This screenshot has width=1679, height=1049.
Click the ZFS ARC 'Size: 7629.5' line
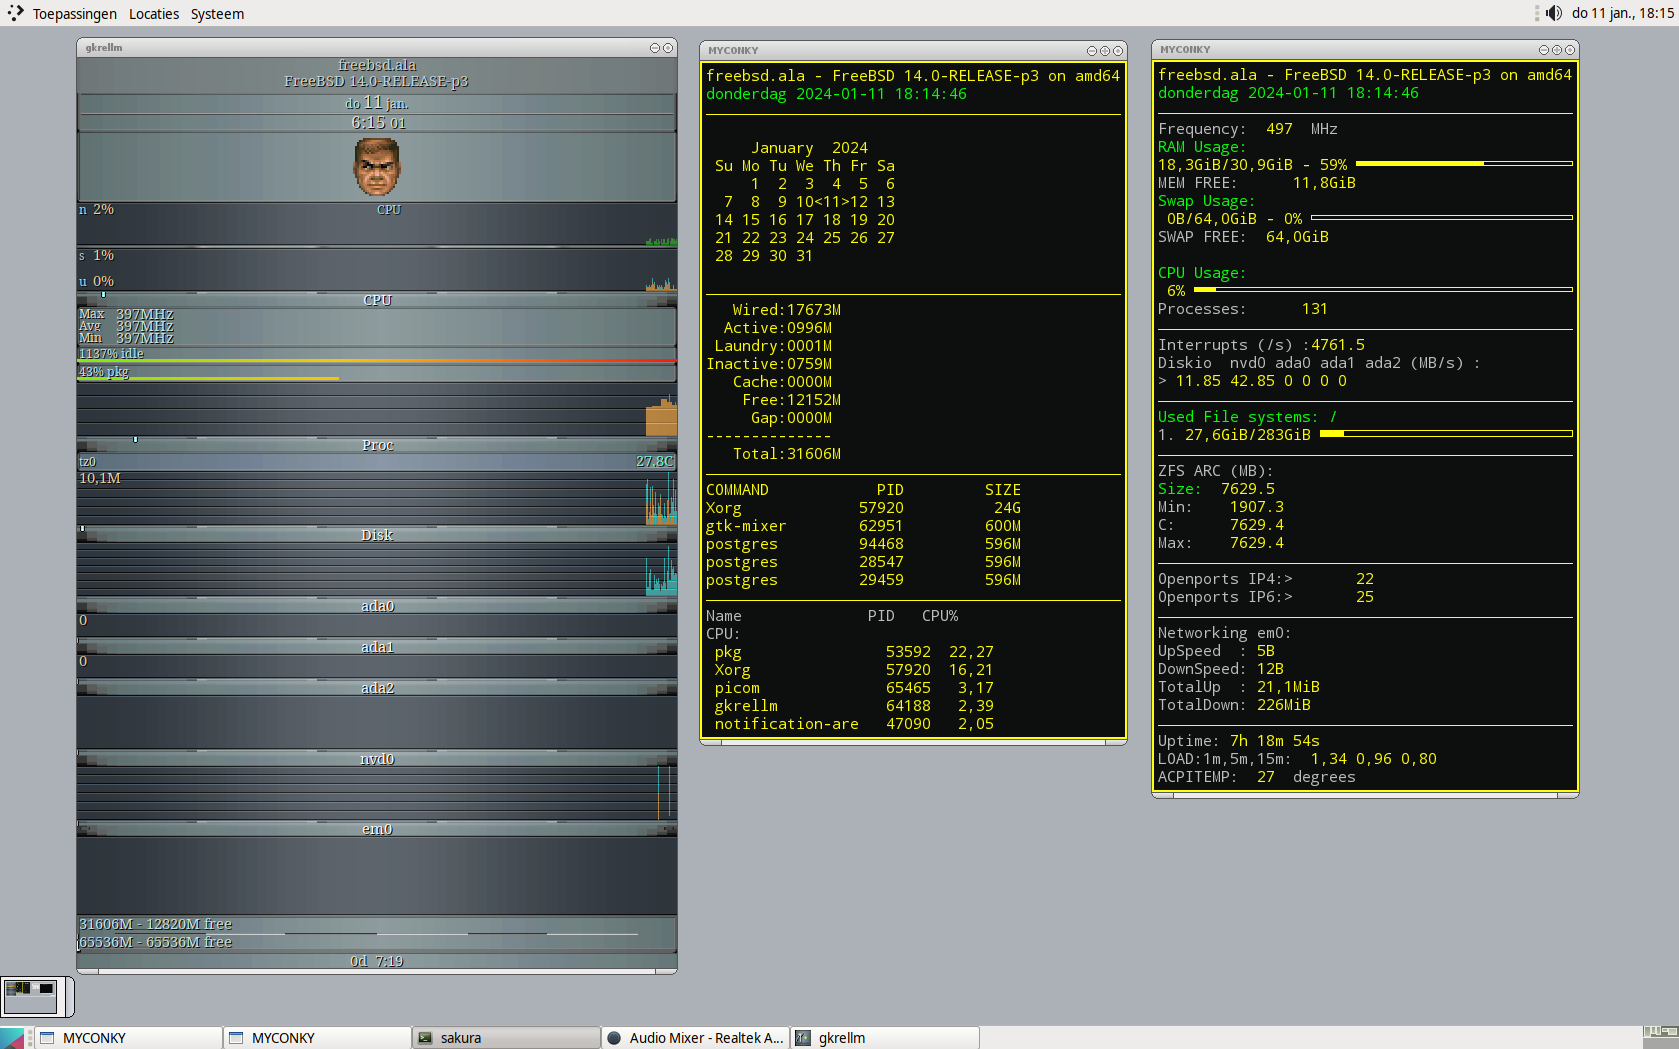1216,489
